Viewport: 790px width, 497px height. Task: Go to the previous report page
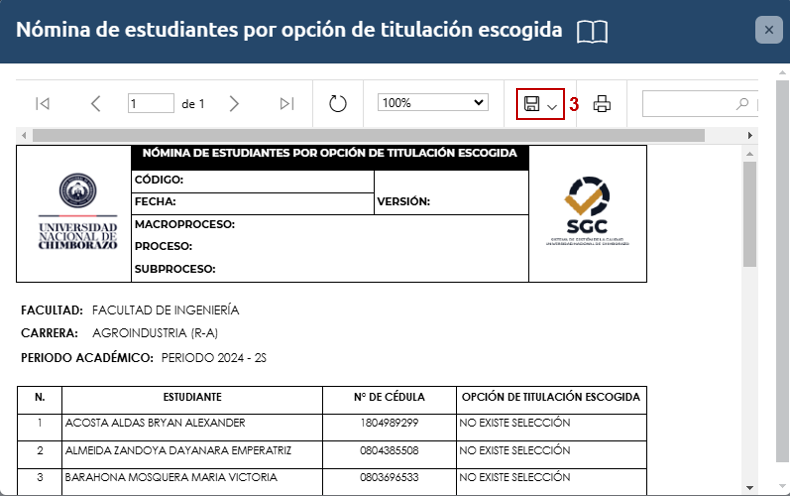click(x=96, y=103)
